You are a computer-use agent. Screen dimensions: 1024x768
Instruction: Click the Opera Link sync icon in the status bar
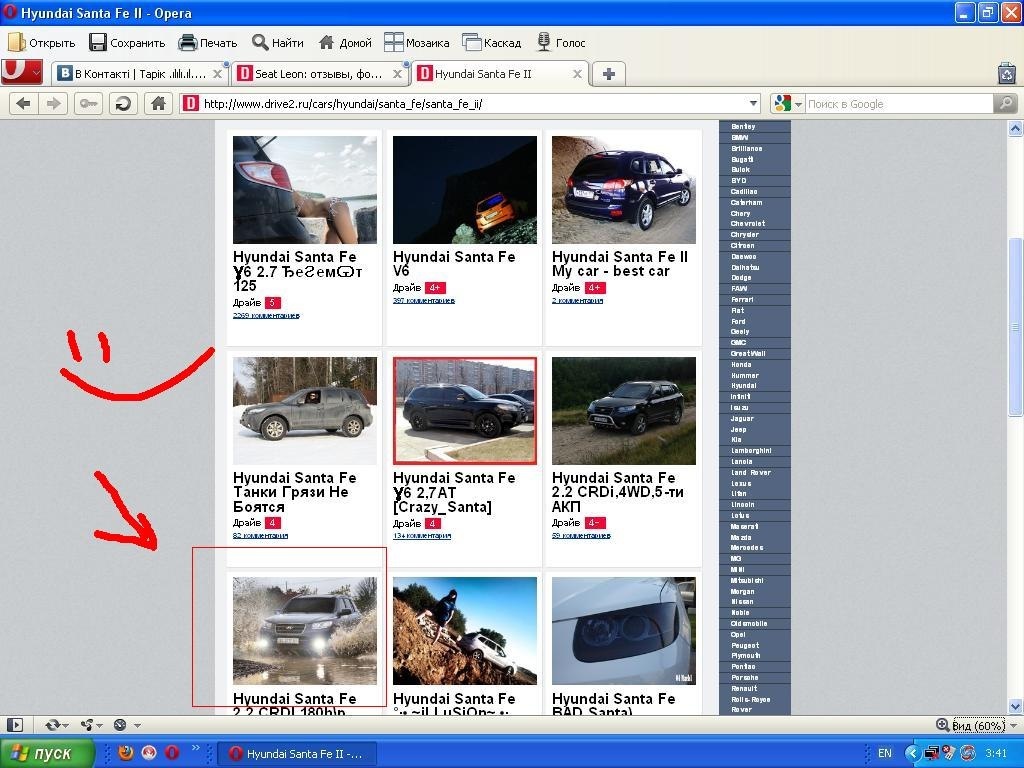(52, 725)
